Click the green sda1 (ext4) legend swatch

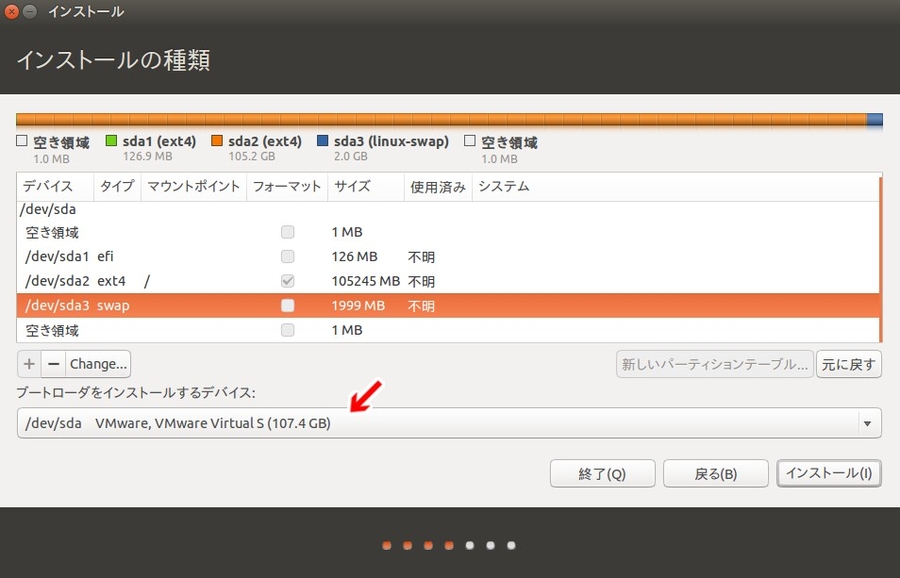(x=111, y=142)
